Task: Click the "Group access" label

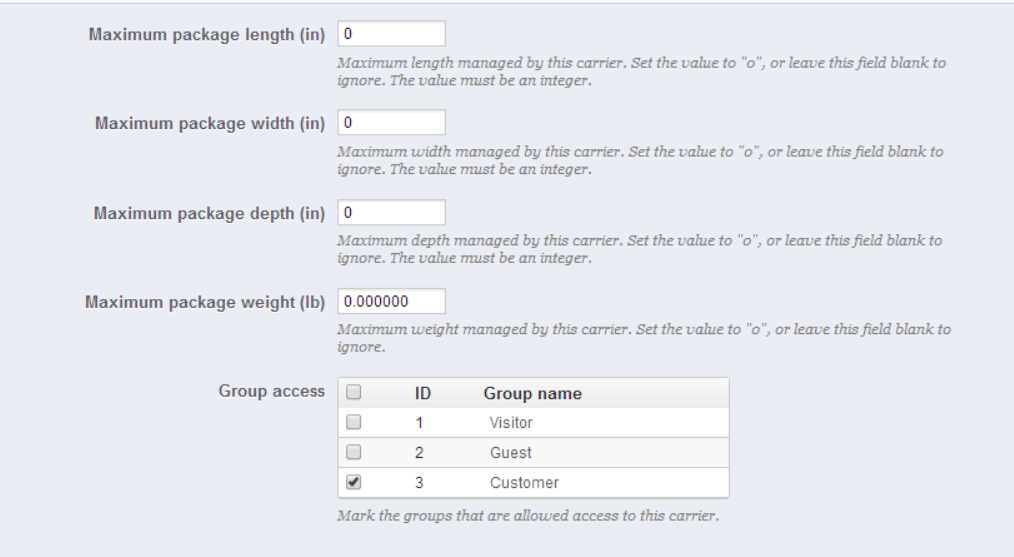Action: click(271, 391)
